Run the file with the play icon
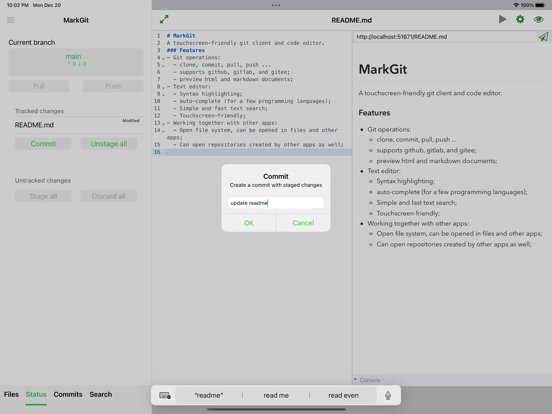552x414 pixels. [x=502, y=19]
